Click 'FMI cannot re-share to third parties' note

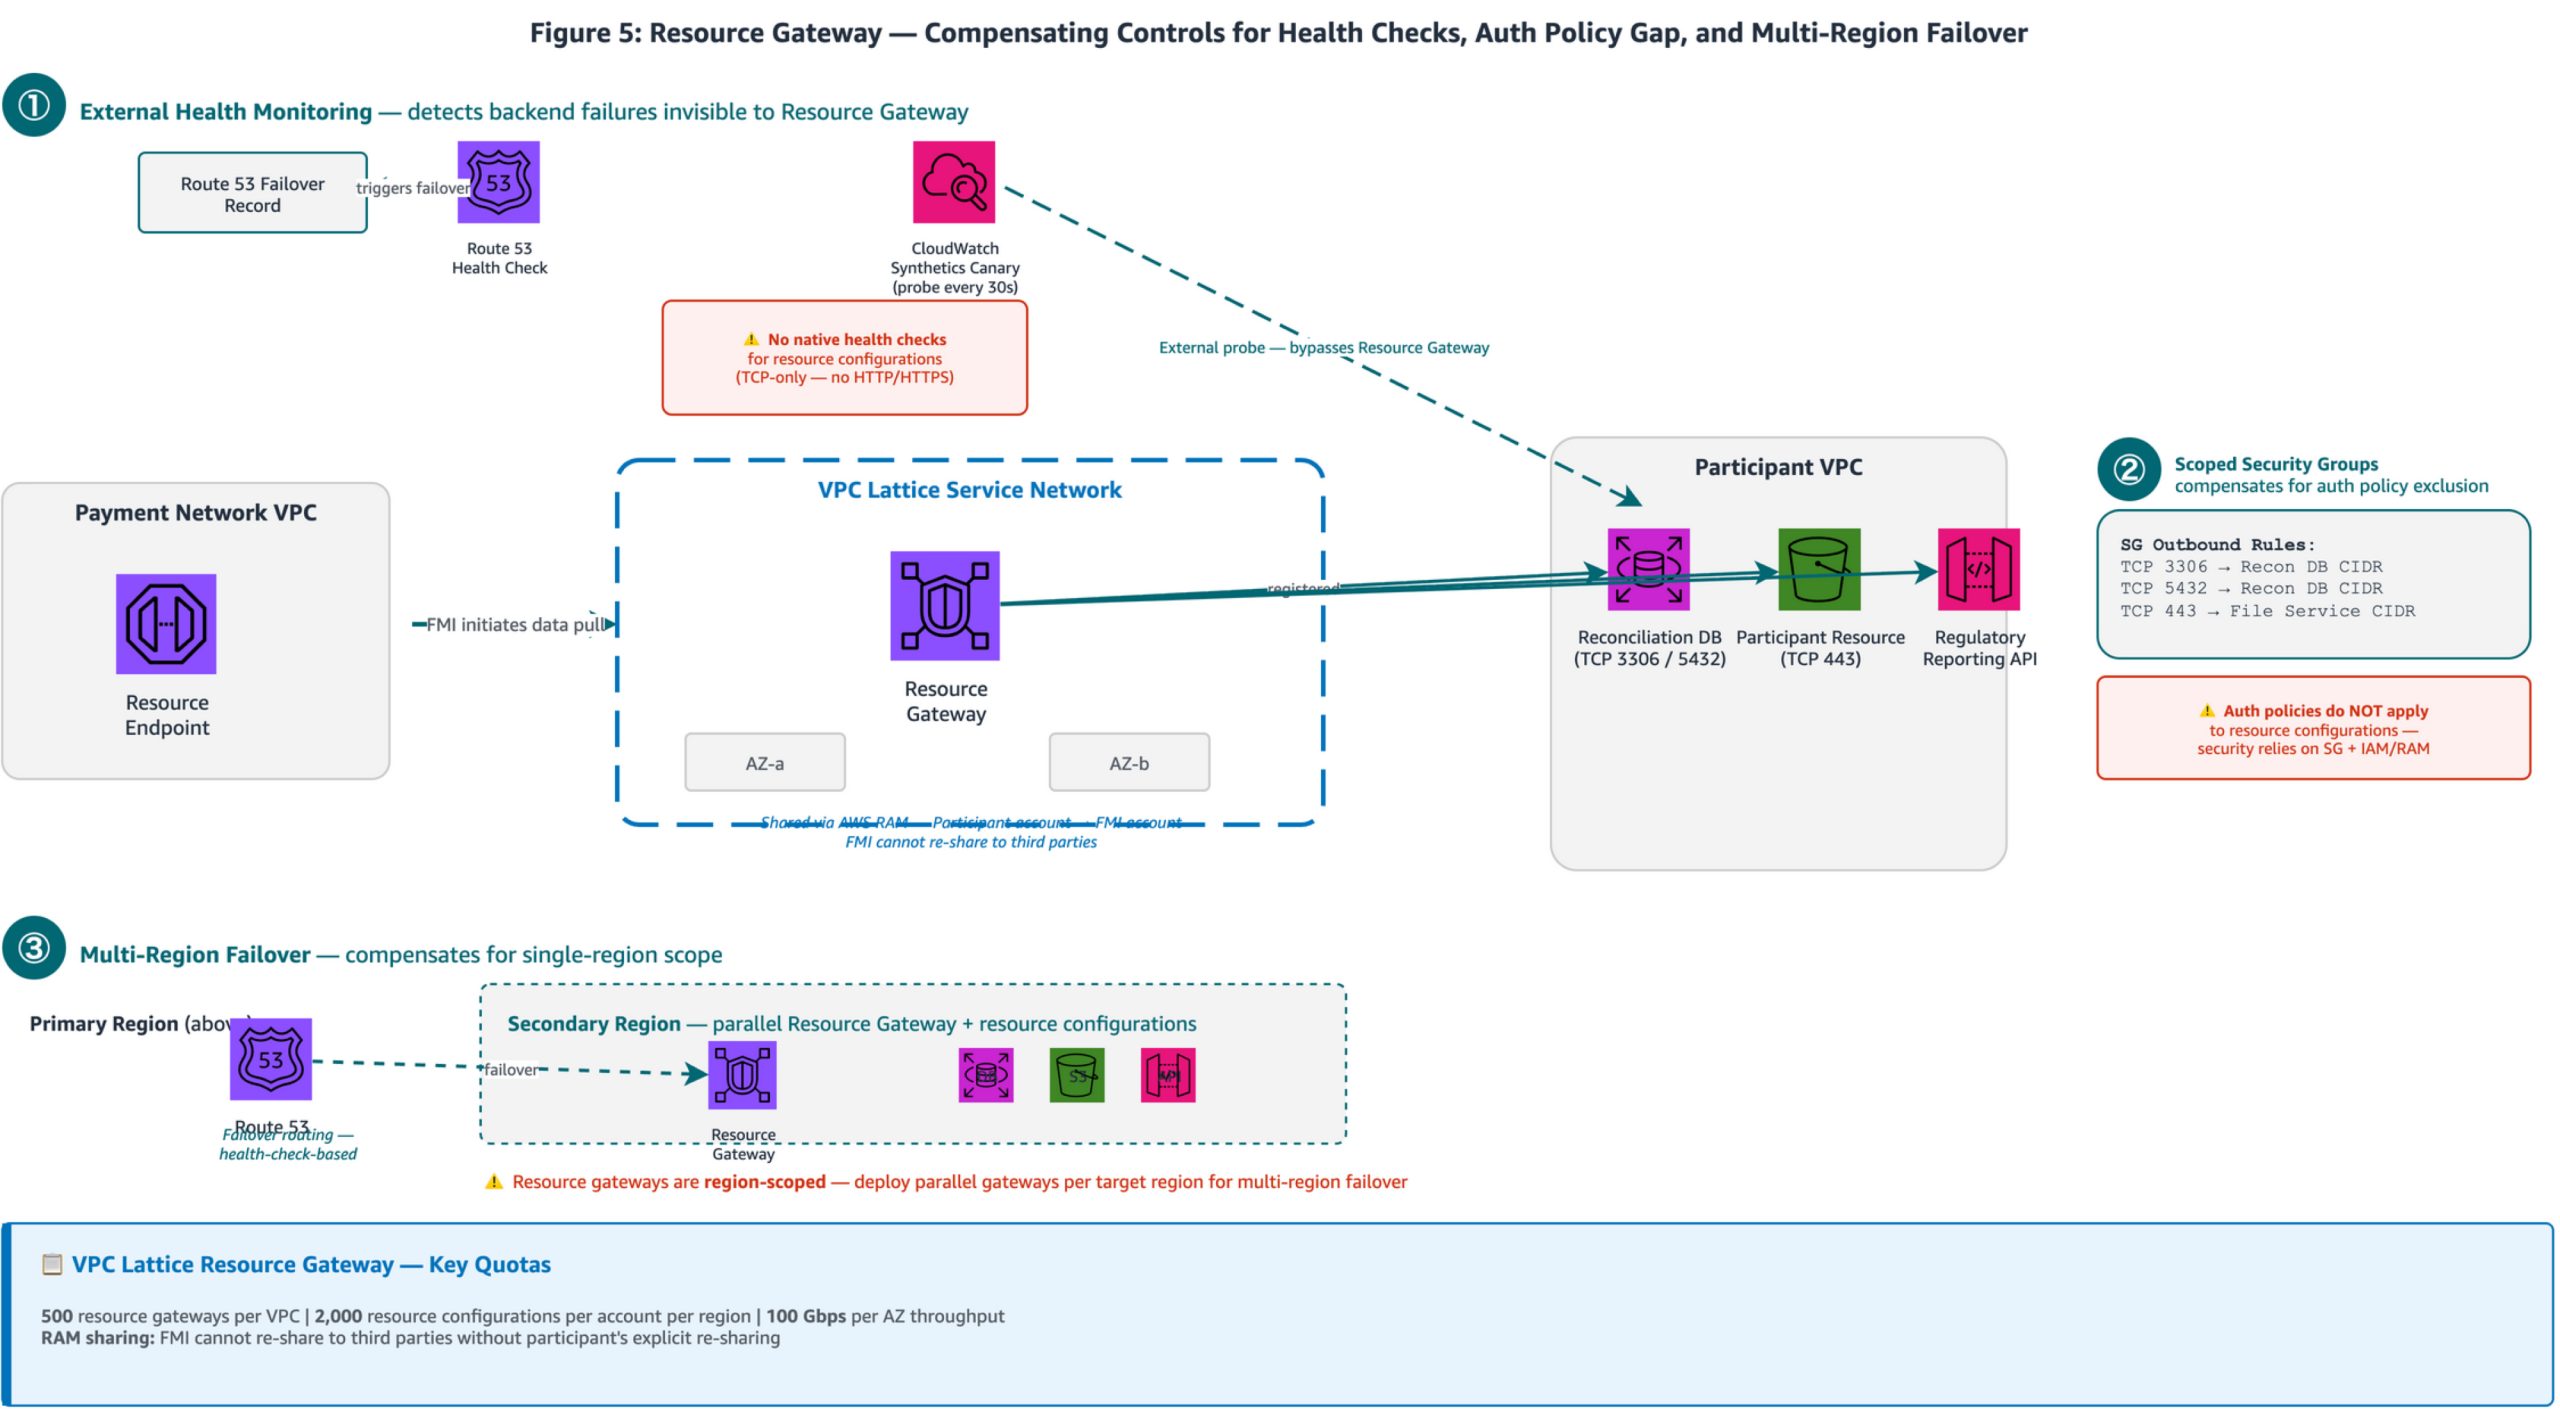[970, 842]
